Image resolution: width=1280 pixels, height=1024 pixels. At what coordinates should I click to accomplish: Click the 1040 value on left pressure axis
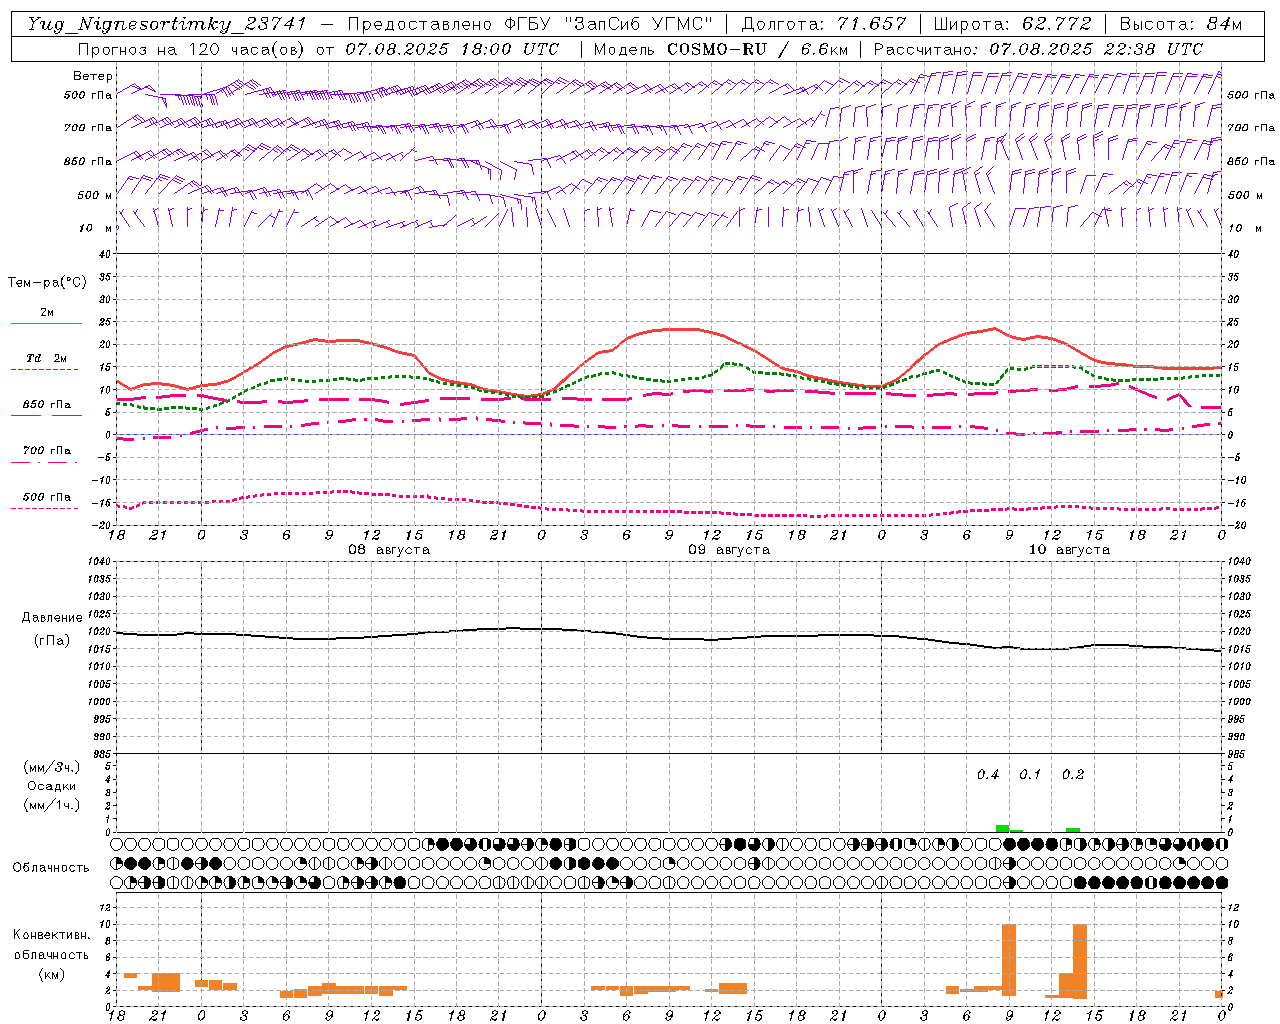point(98,562)
